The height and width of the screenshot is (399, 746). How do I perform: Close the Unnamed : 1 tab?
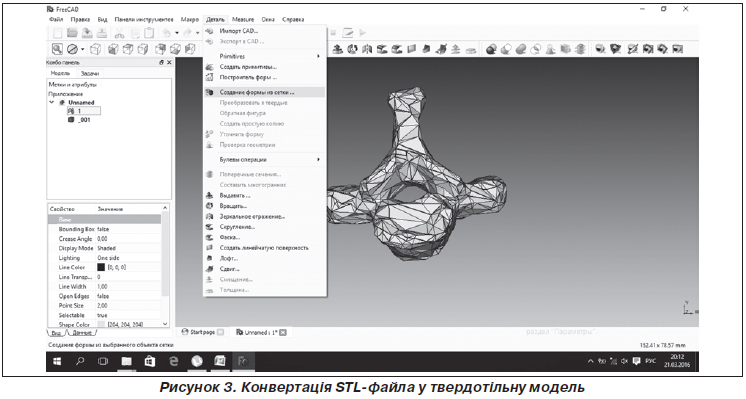coord(283,332)
